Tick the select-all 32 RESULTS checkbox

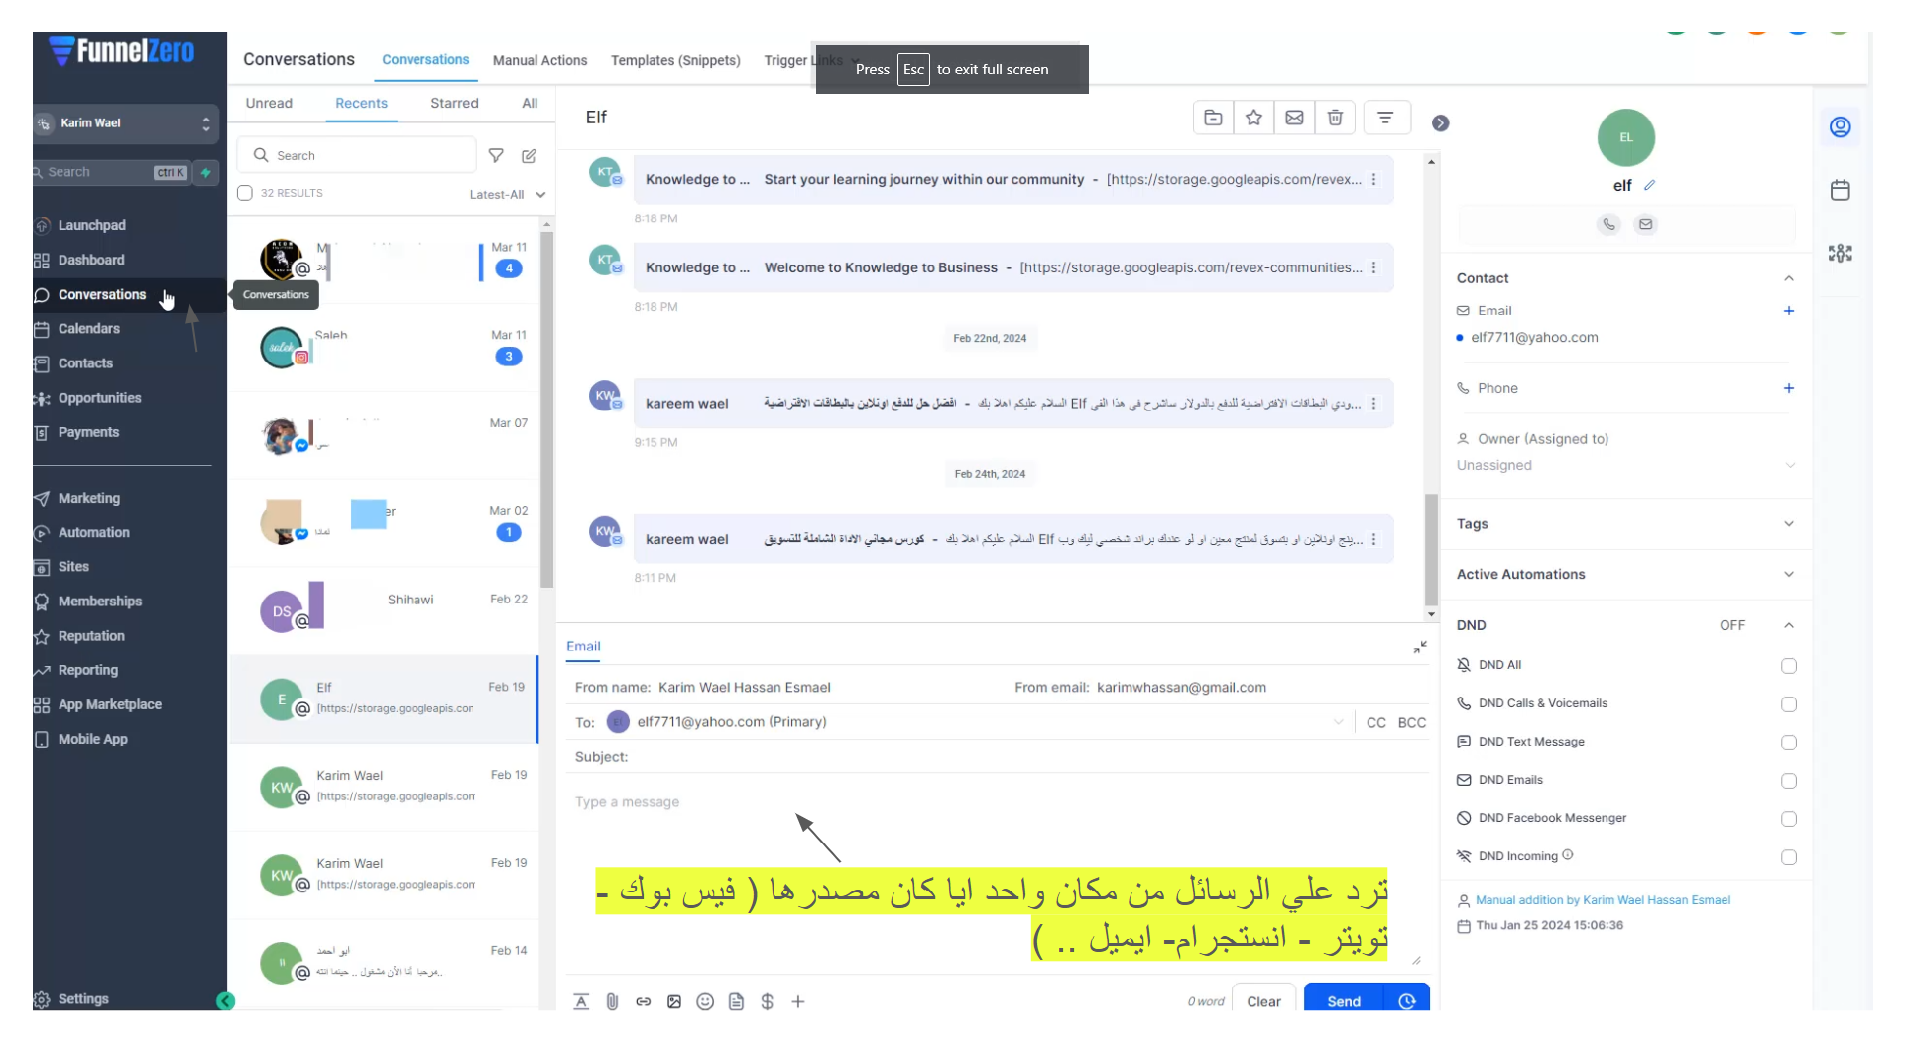(244, 193)
